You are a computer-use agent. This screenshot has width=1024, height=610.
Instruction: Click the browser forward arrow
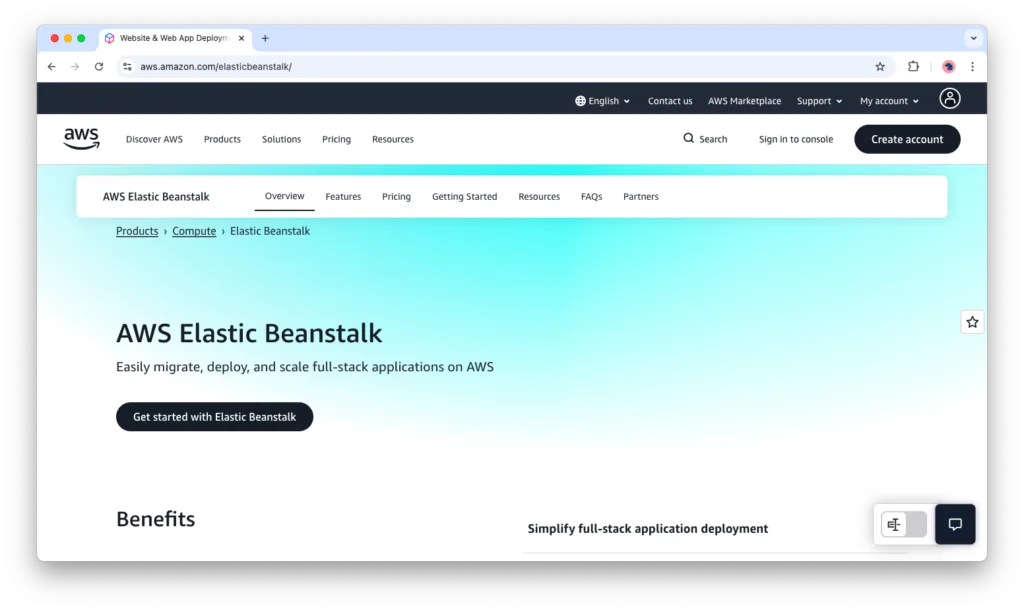75,67
